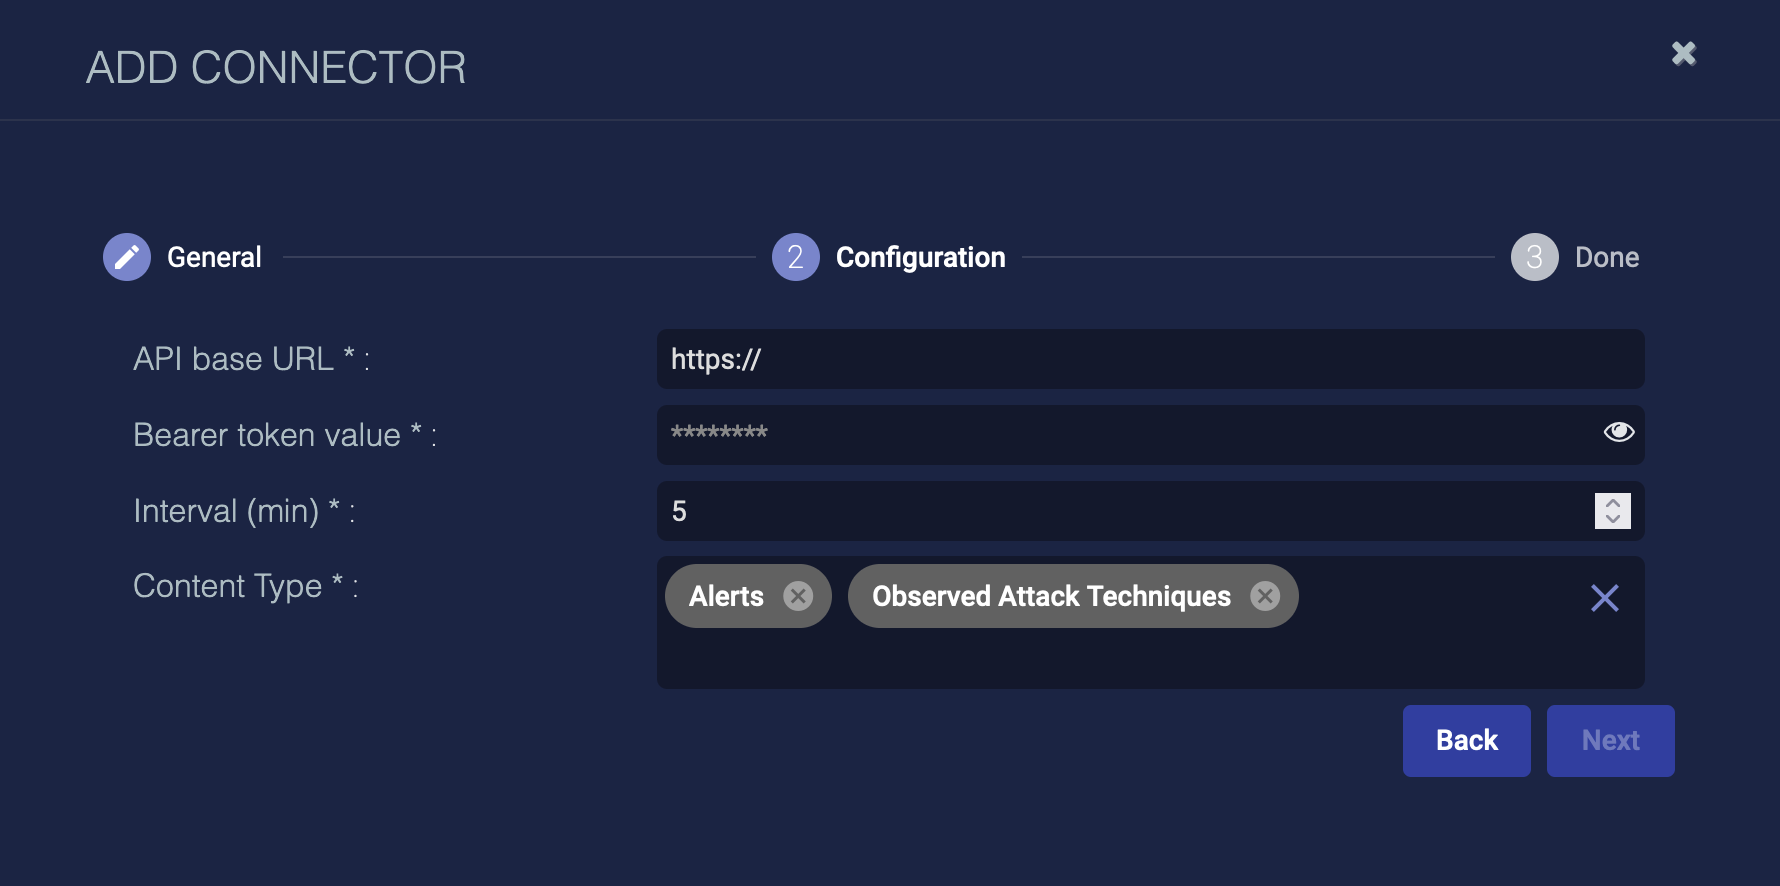1780x886 pixels.
Task: Click the step 3 circle icon
Action: [1534, 257]
